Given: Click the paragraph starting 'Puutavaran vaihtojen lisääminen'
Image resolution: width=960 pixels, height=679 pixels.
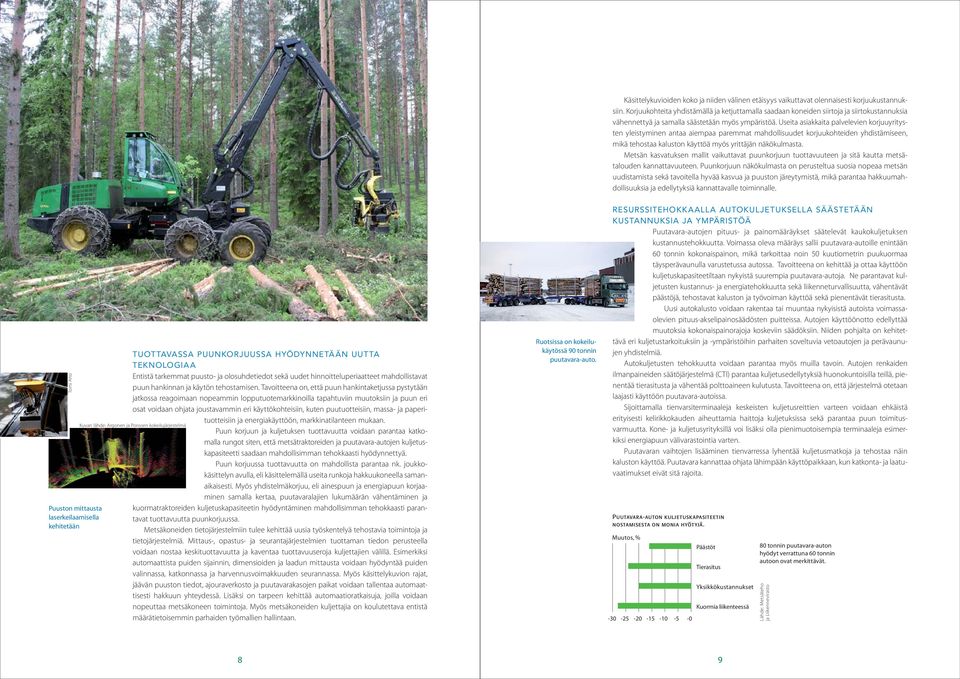Looking at the screenshot, I should point(760,462).
